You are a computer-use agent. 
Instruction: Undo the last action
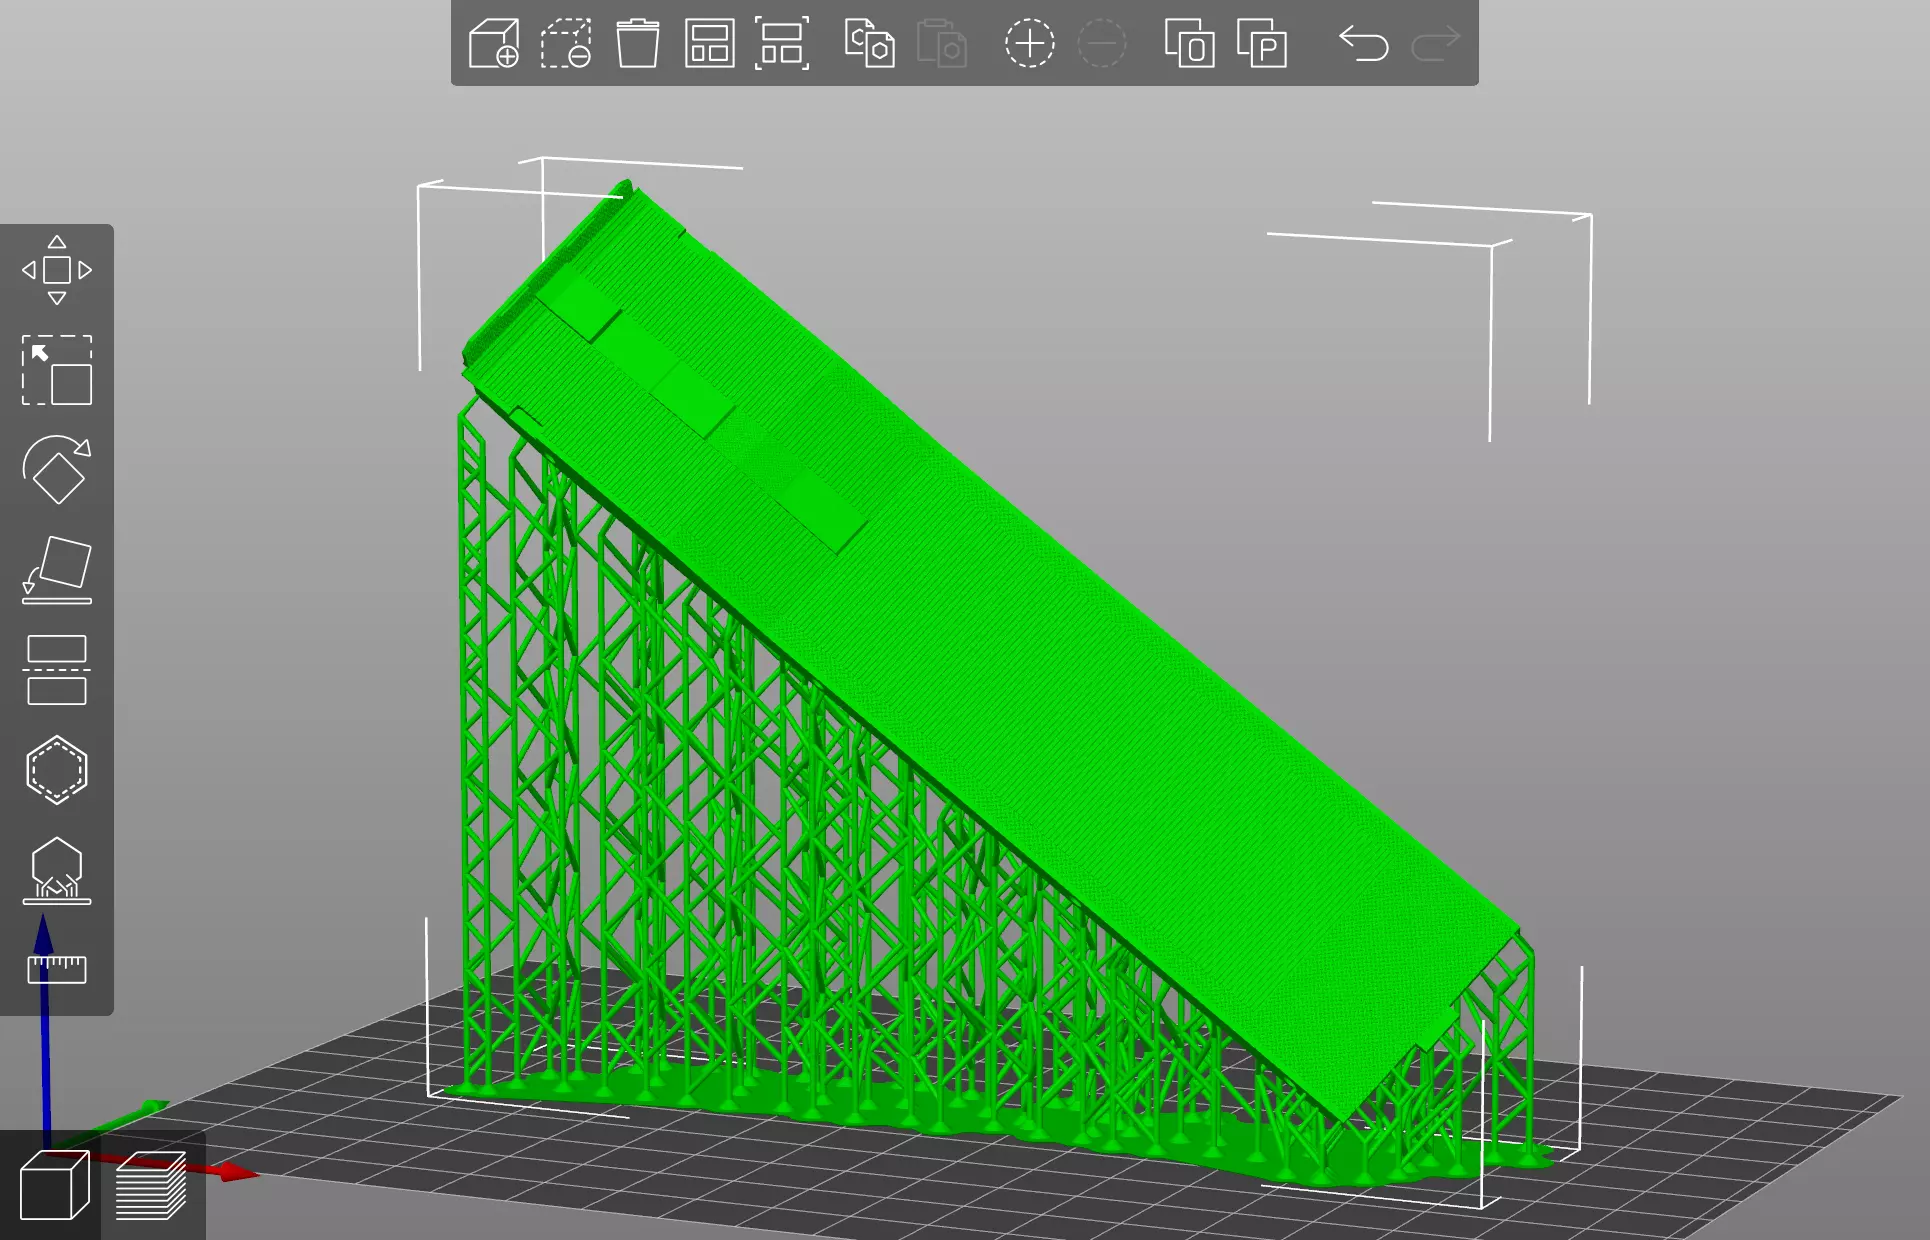click(1364, 44)
